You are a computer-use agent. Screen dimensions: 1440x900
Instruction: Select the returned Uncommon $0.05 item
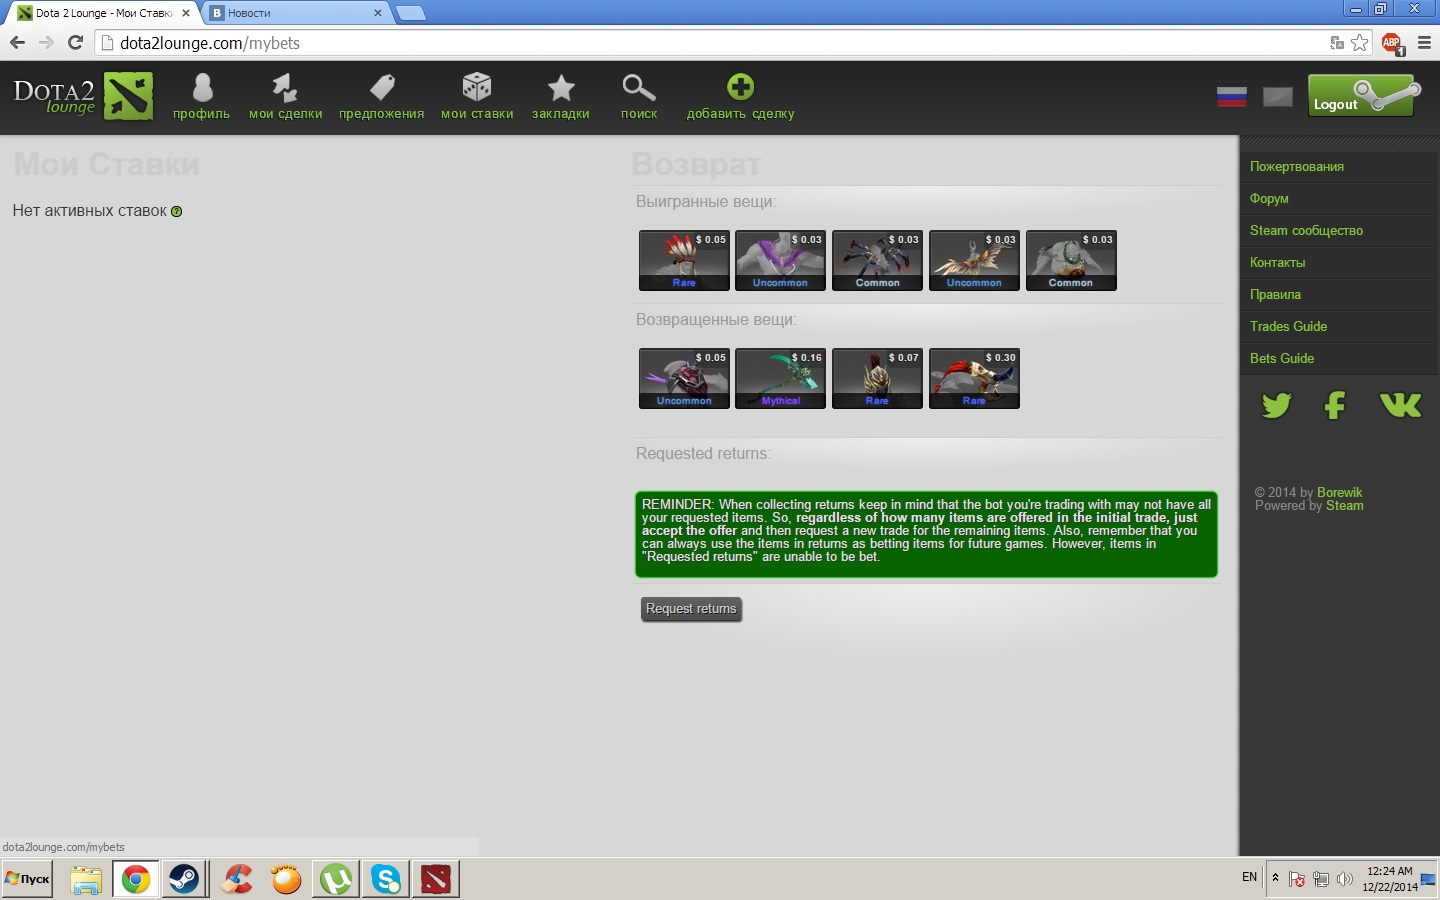(684, 378)
